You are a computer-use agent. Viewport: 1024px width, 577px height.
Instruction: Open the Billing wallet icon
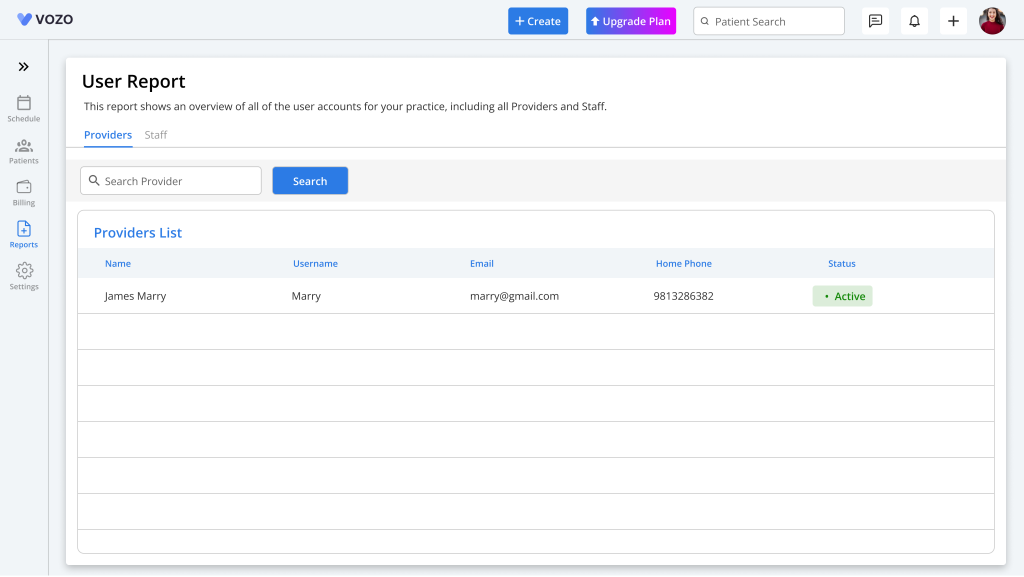click(24, 188)
